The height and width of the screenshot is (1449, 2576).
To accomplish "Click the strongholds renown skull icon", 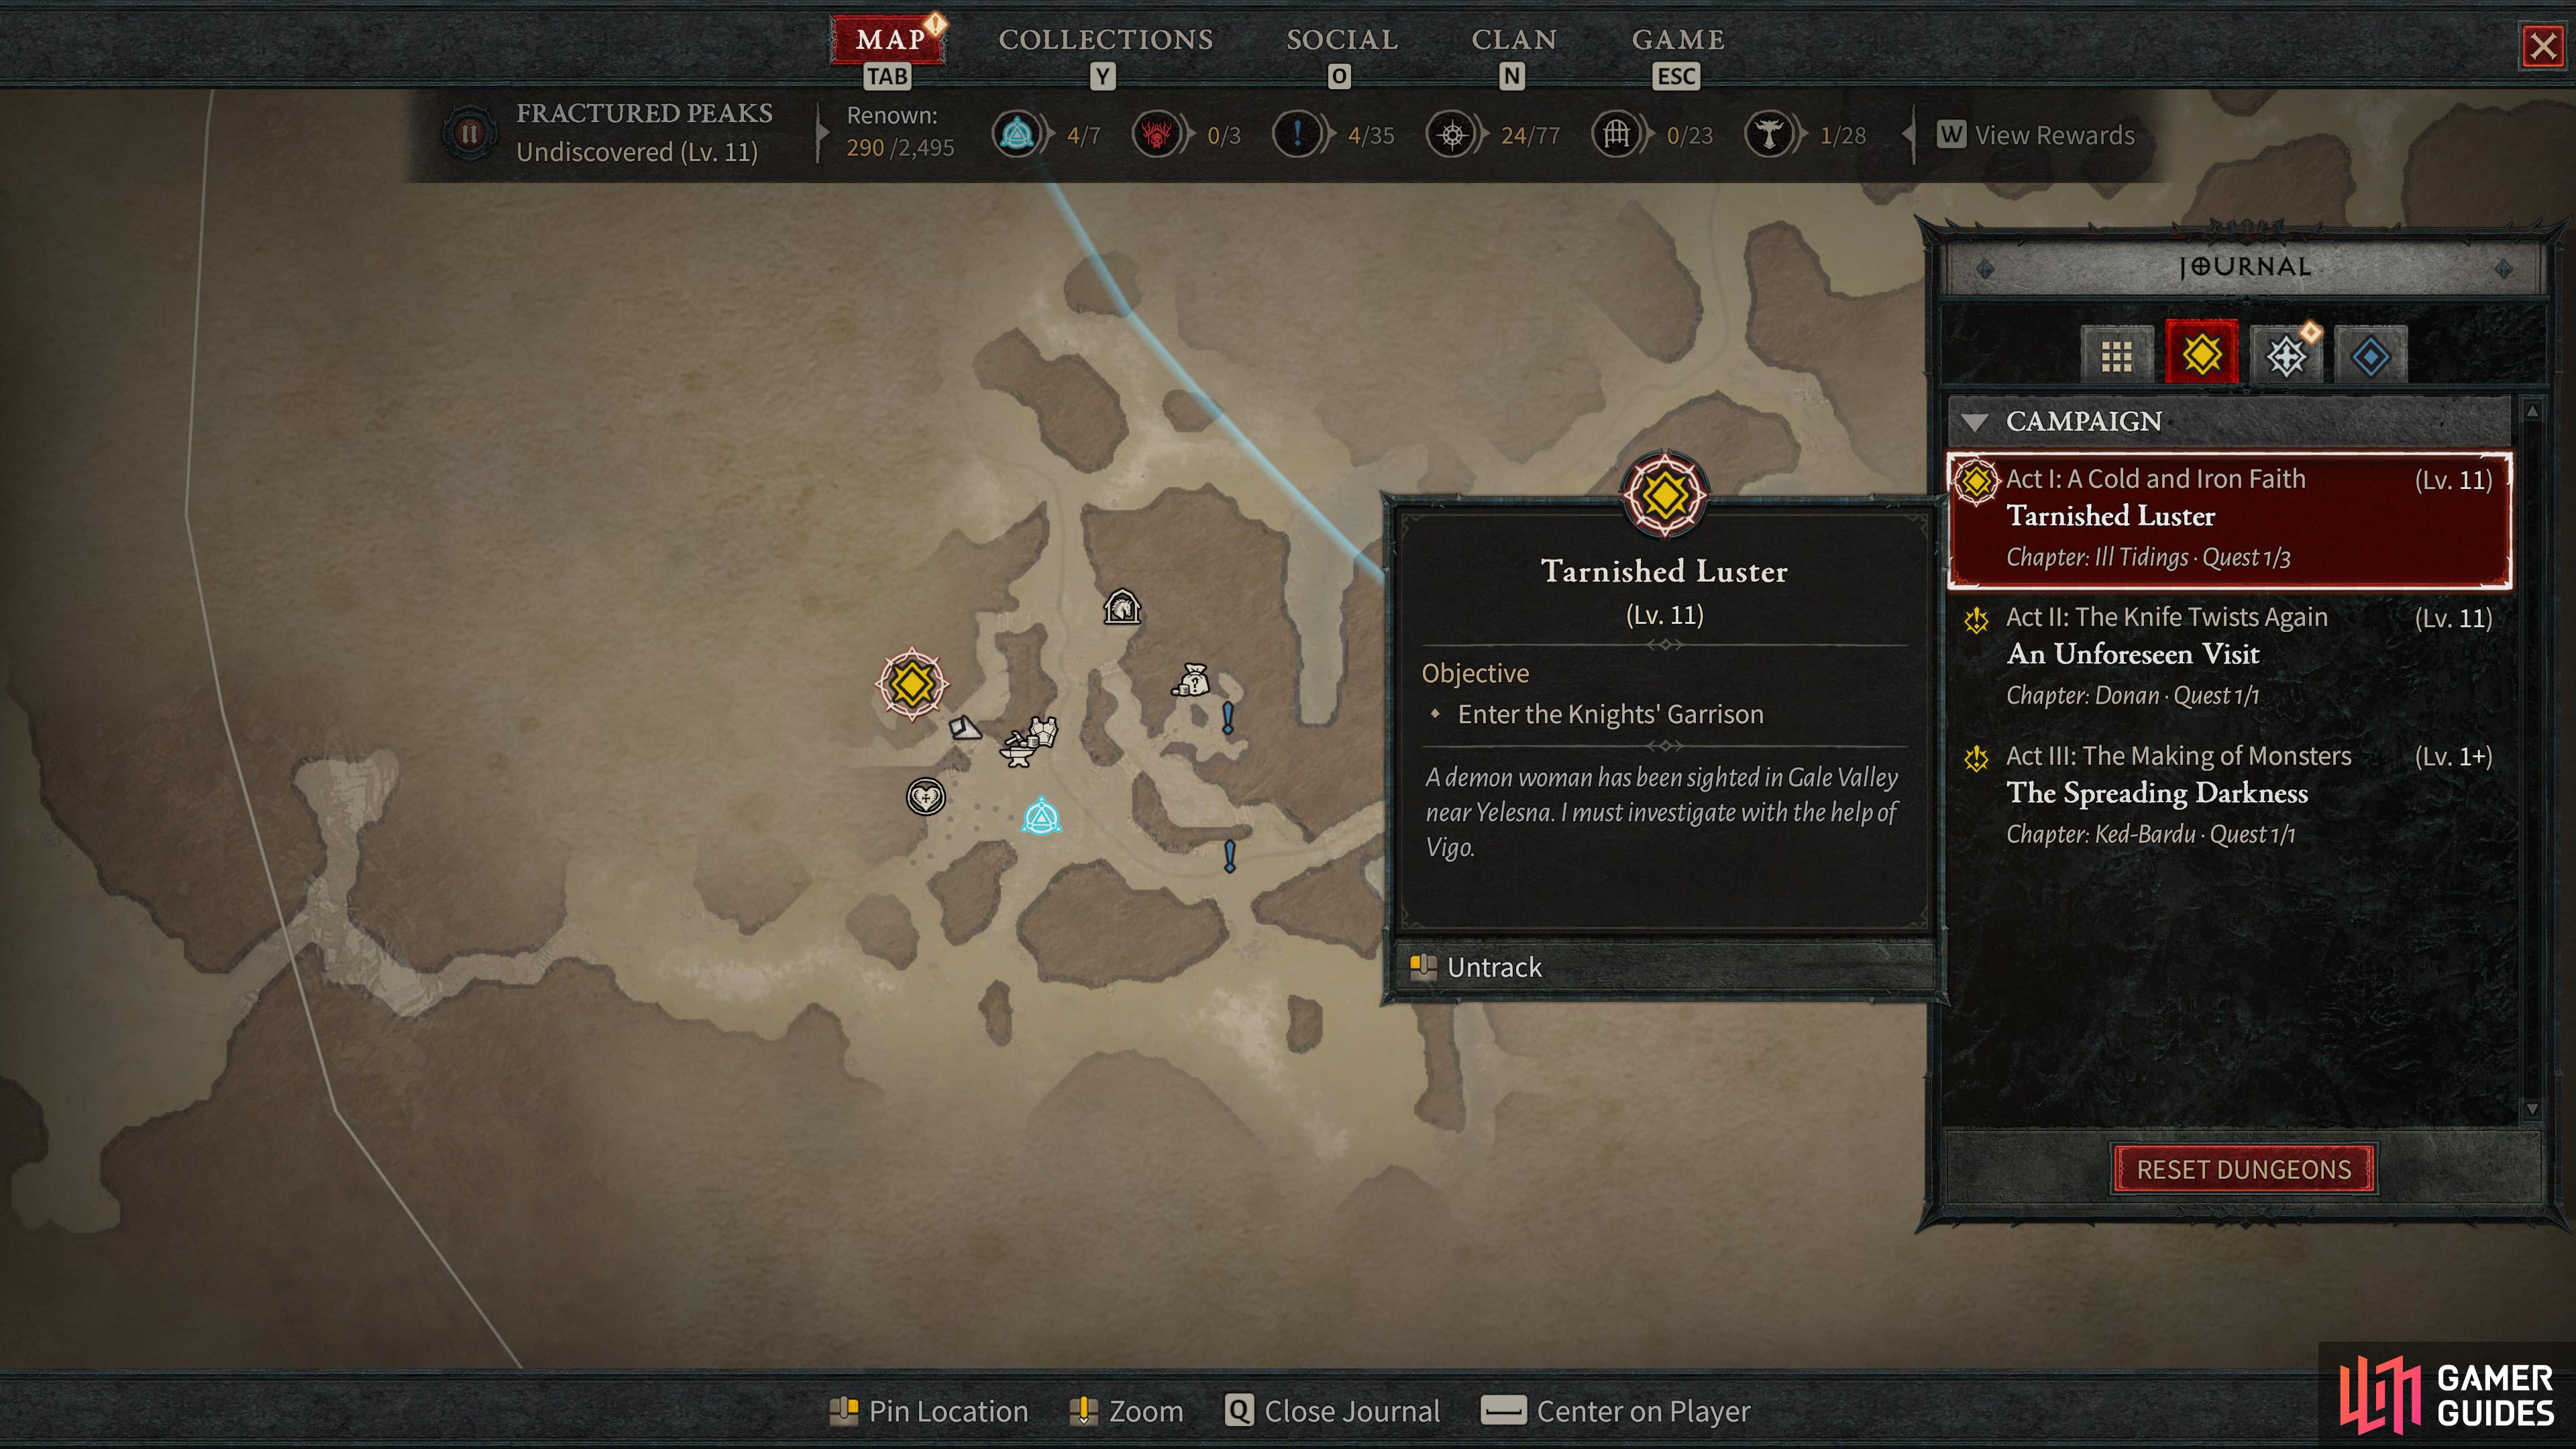I will tap(1157, 134).
